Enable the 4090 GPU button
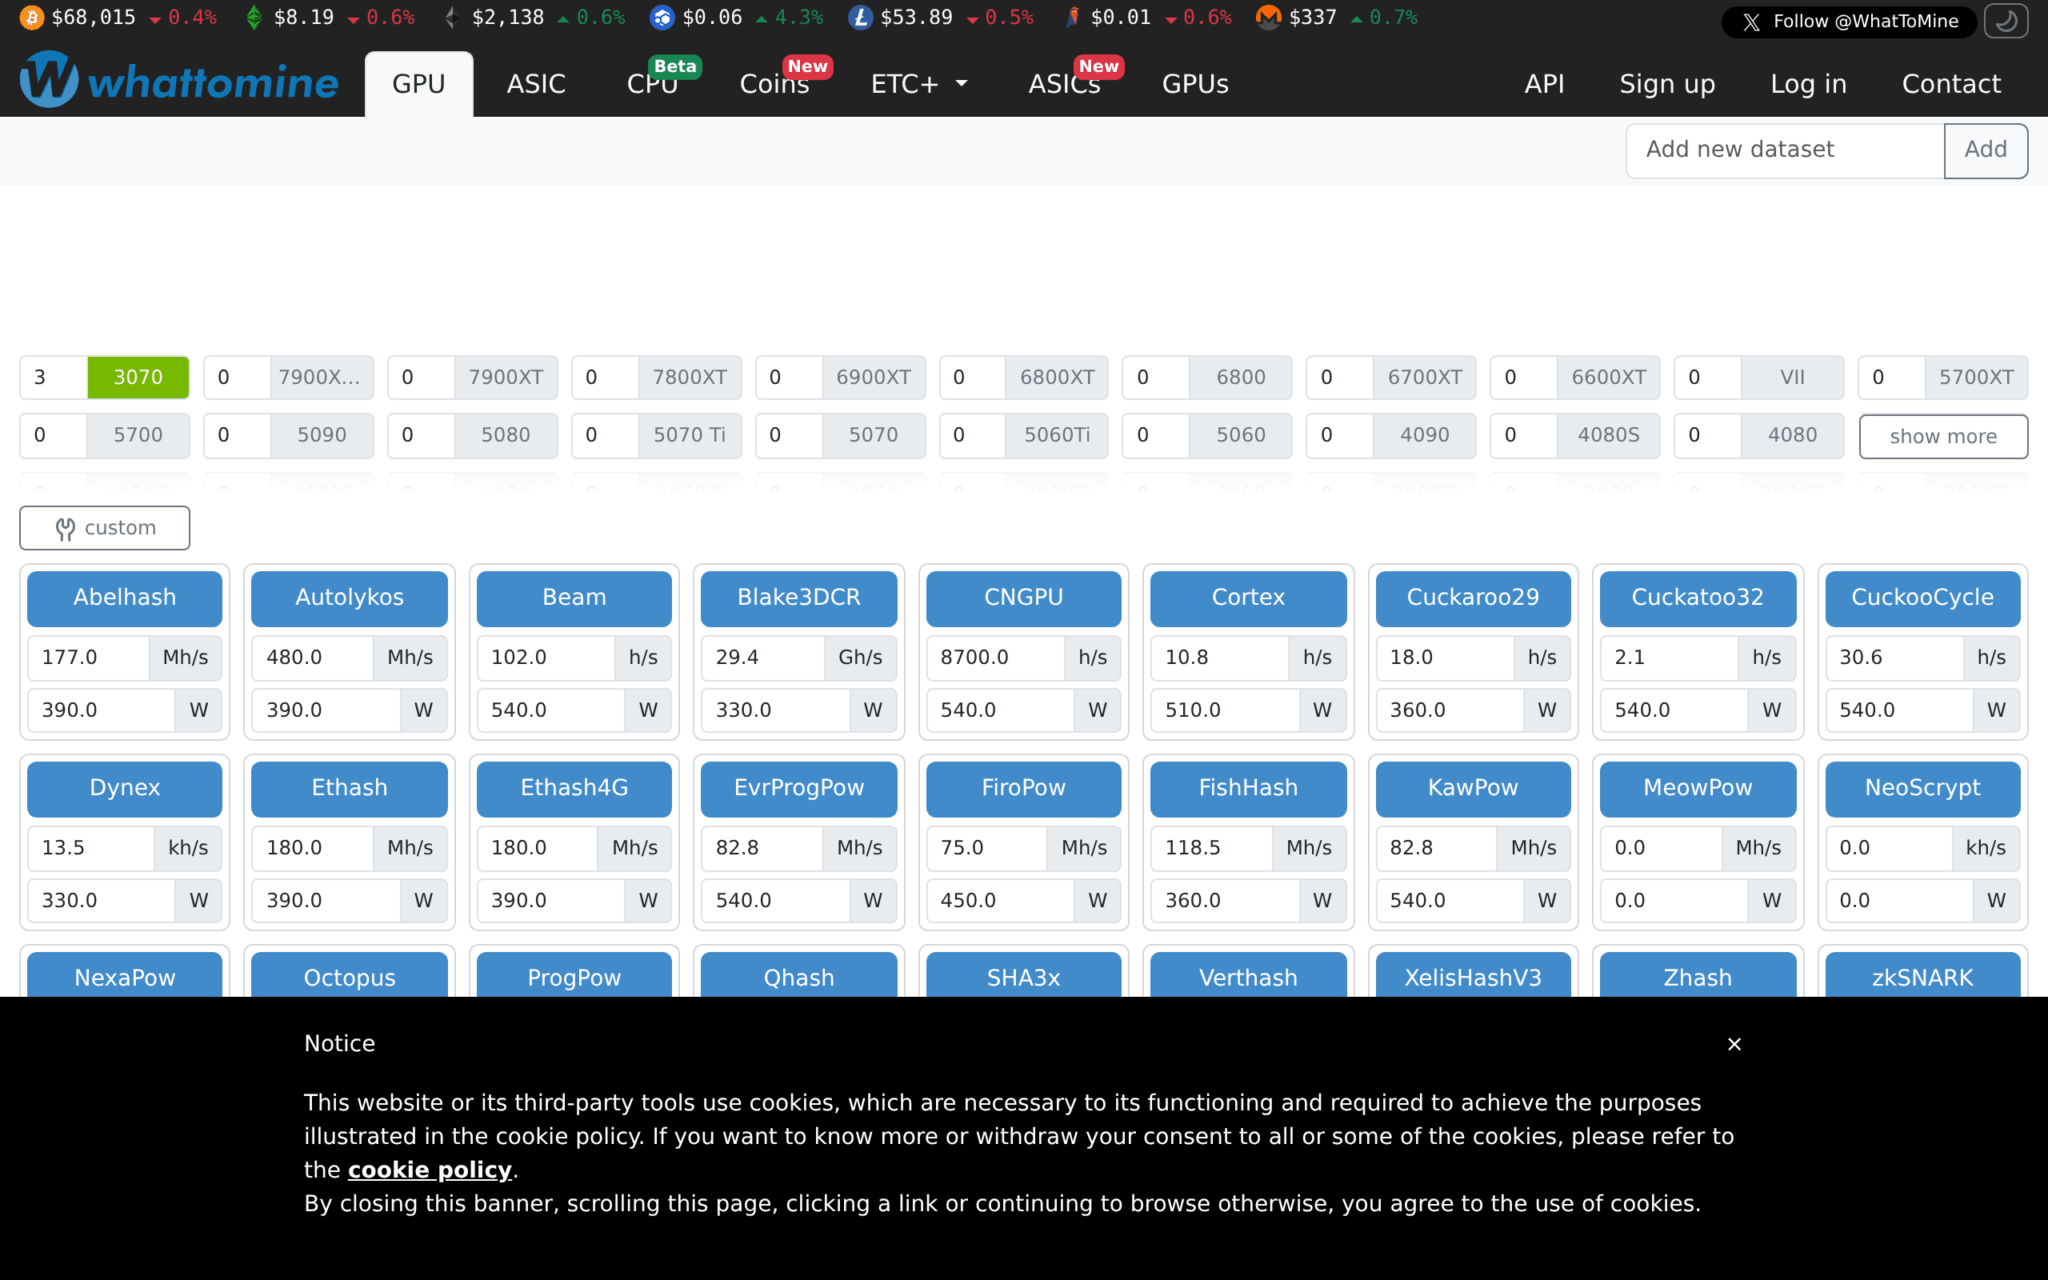Image resolution: width=2048 pixels, height=1280 pixels. pos(1424,435)
